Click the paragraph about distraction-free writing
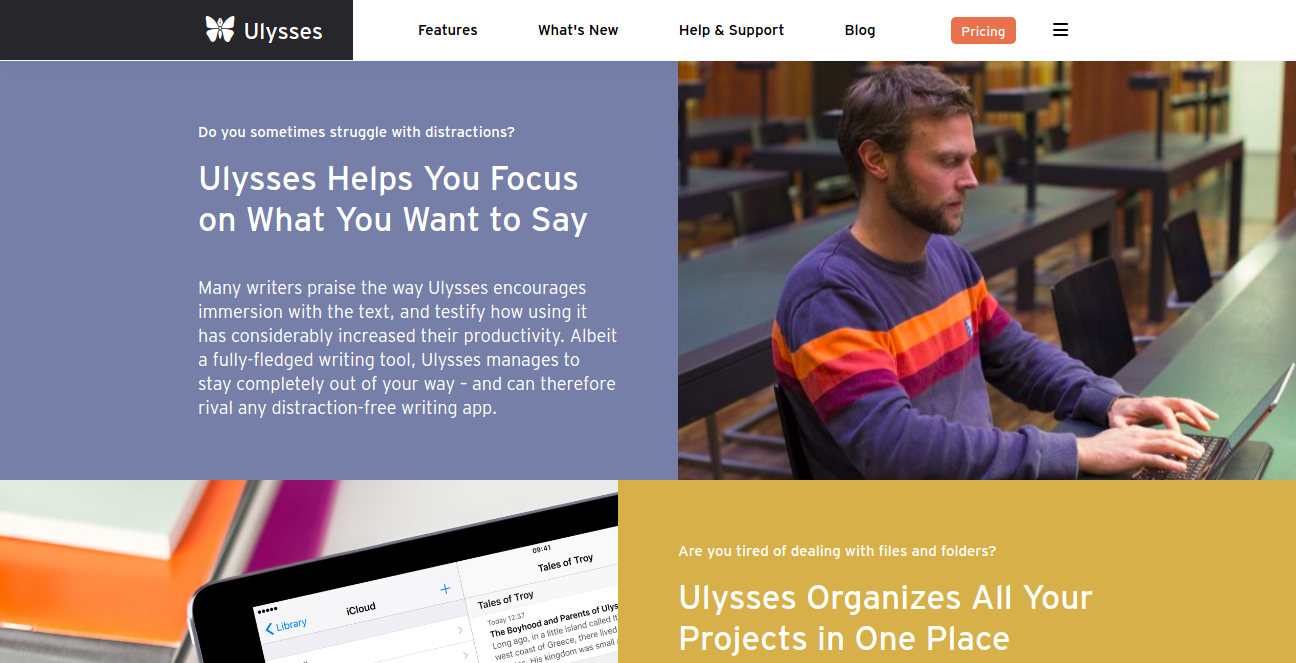The height and width of the screenshot is (663, 1296). 407,348
